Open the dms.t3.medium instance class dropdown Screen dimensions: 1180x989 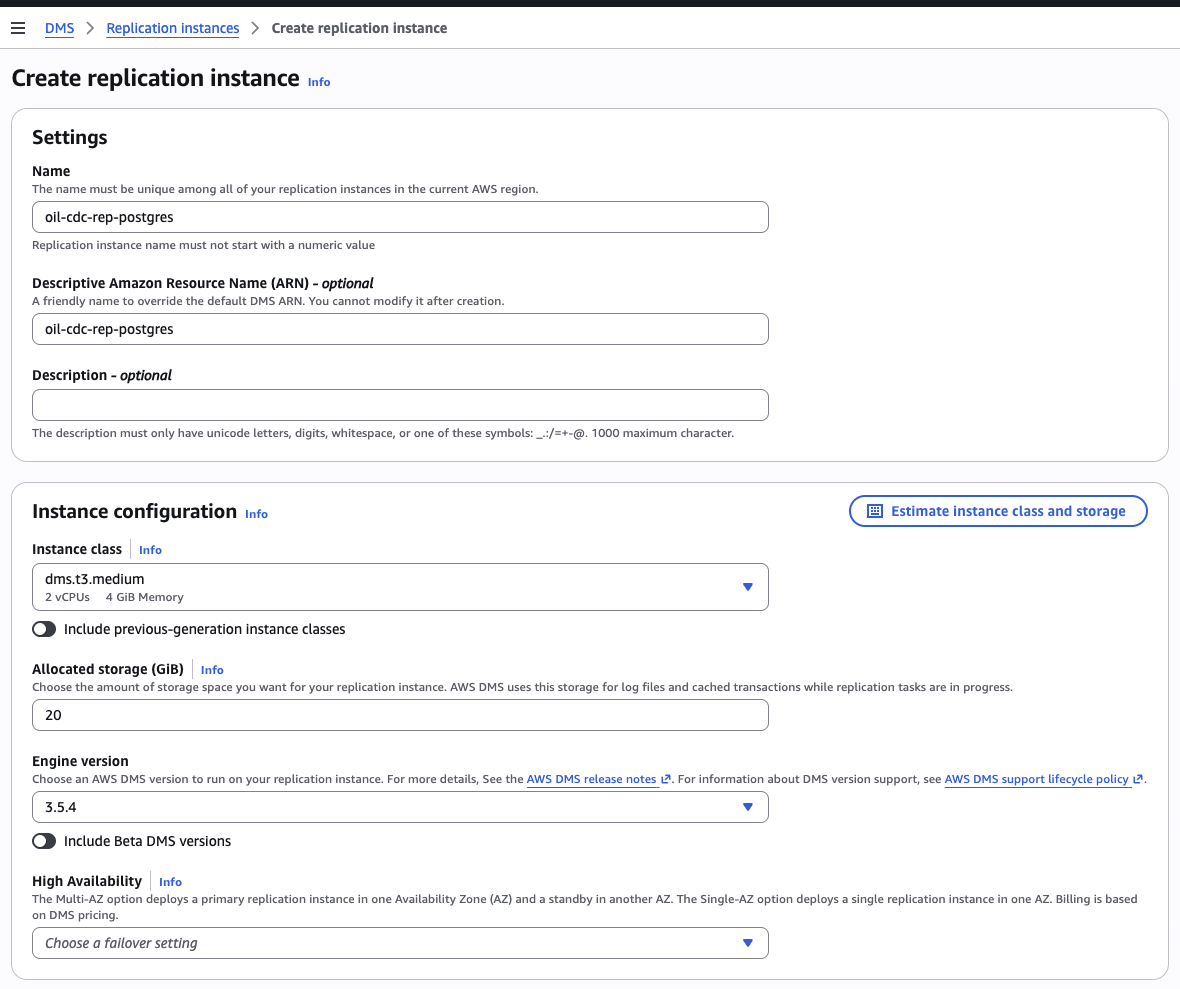(400, 587)
